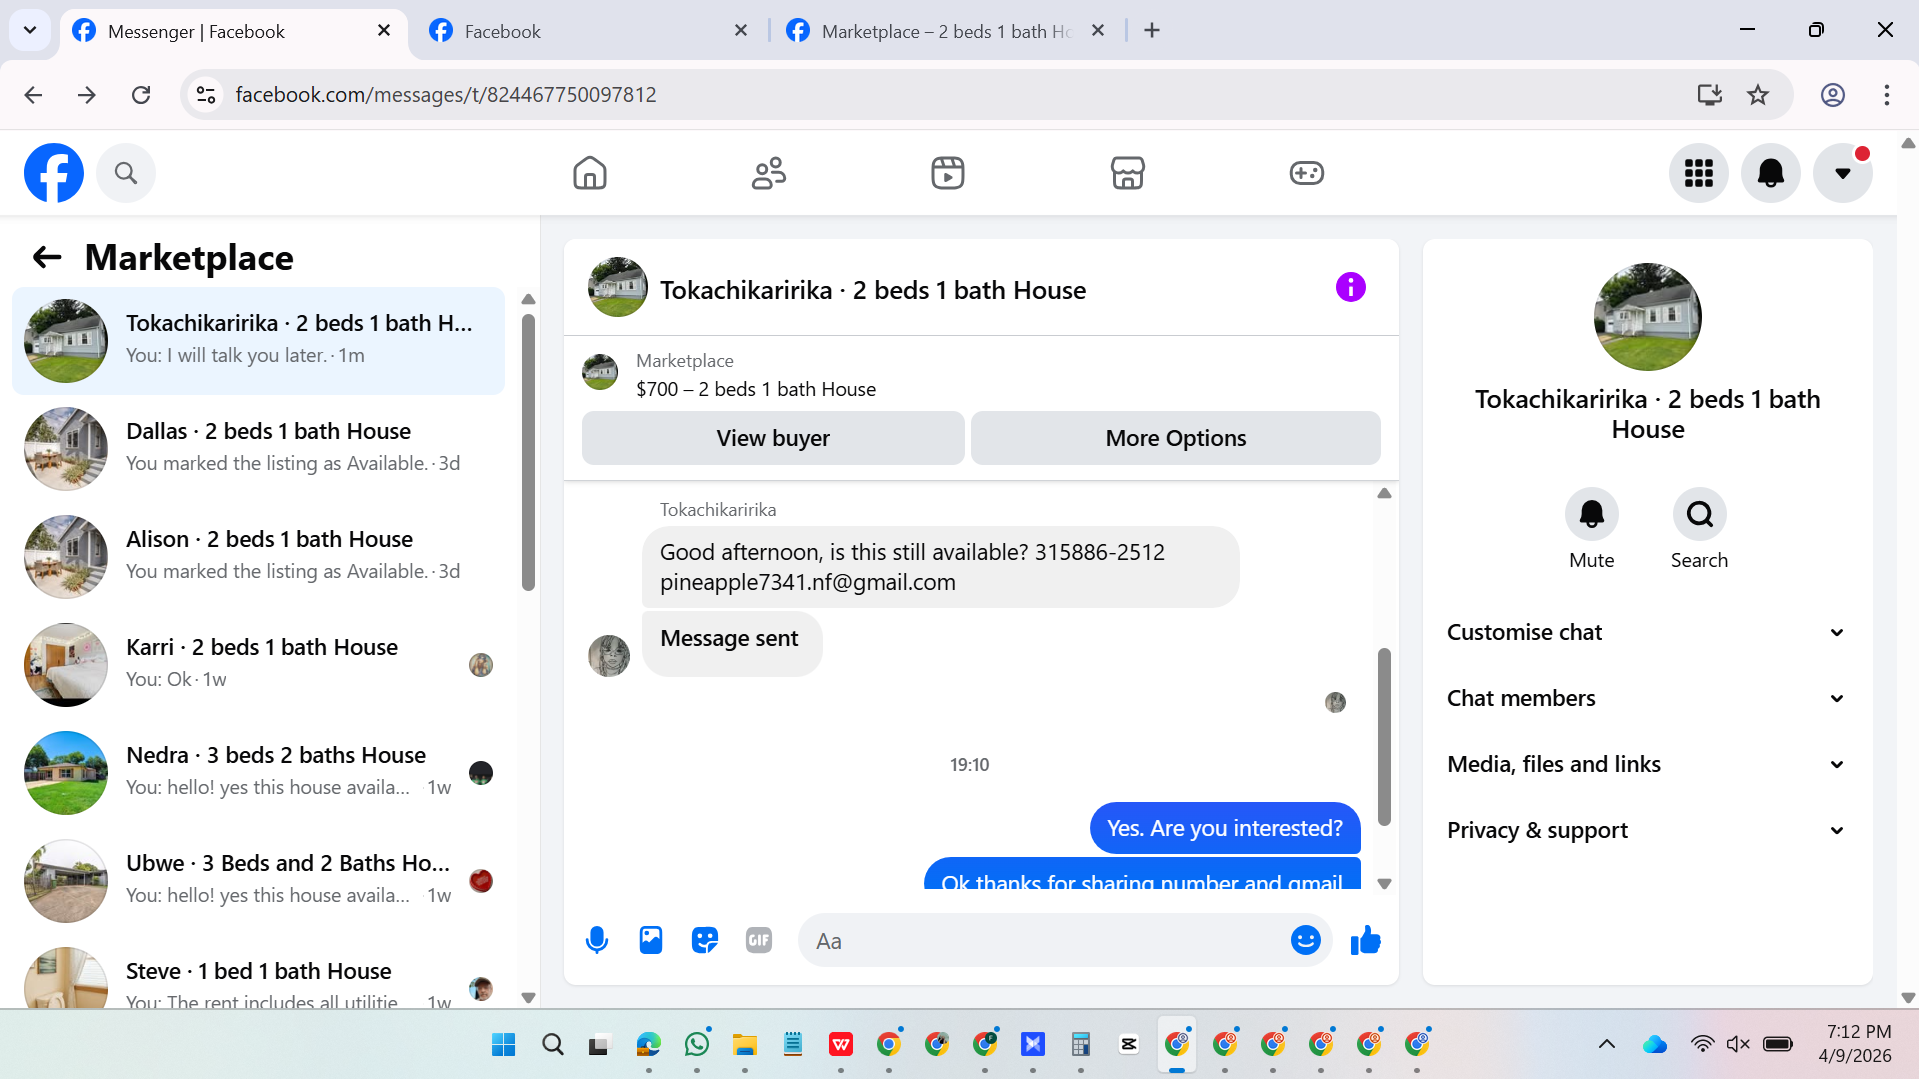
Task: Expand the Chat members section
Action: pos(1647,698)
